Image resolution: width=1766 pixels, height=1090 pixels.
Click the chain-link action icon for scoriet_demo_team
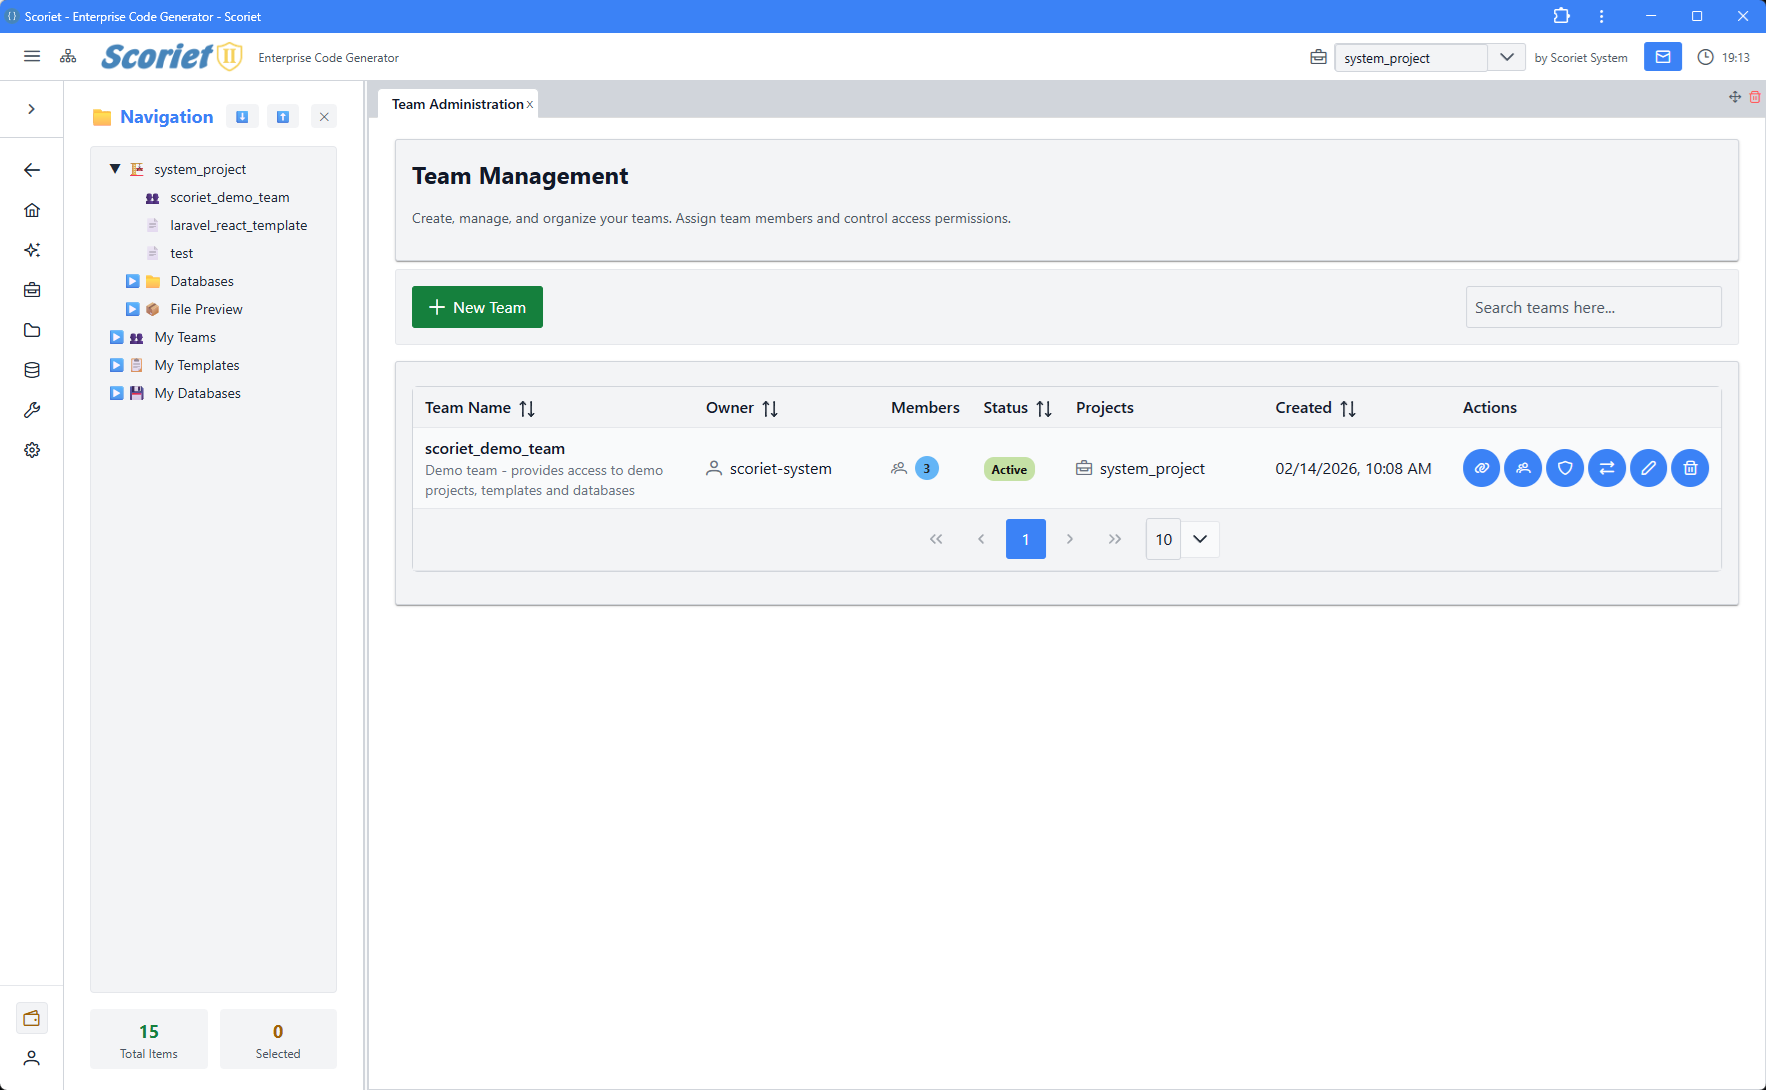tap(1481, 468)
